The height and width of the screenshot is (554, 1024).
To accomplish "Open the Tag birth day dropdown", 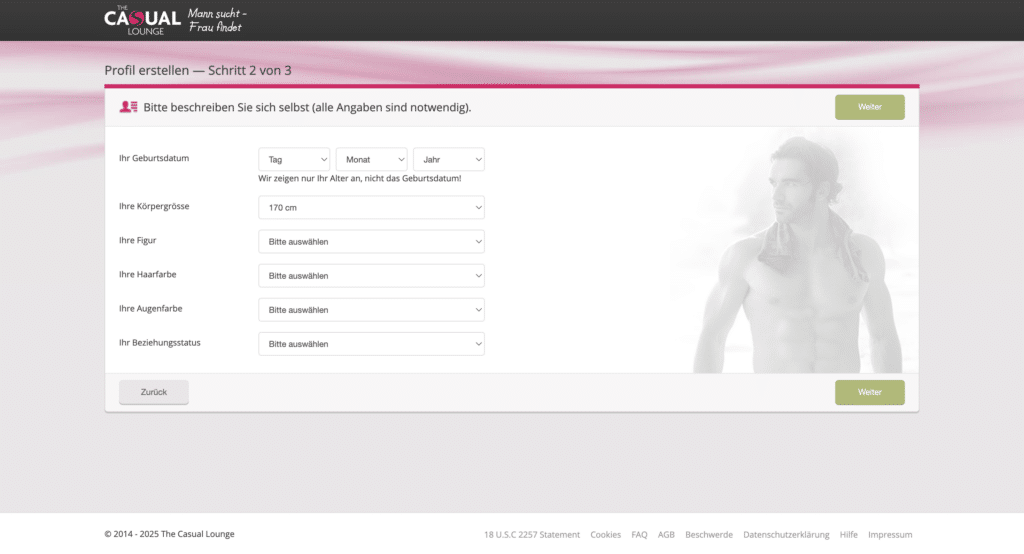I will point(294,159).
